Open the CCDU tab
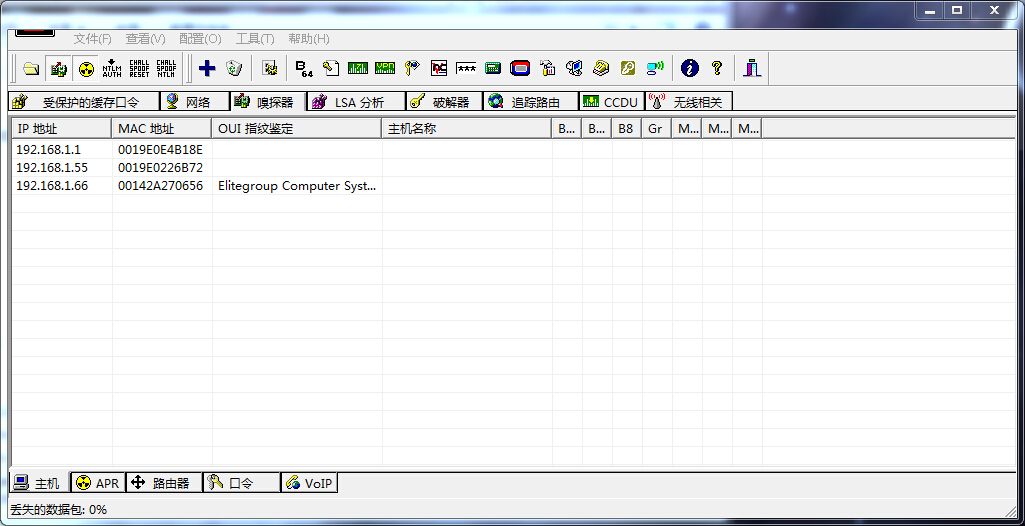 coord(612,102)
